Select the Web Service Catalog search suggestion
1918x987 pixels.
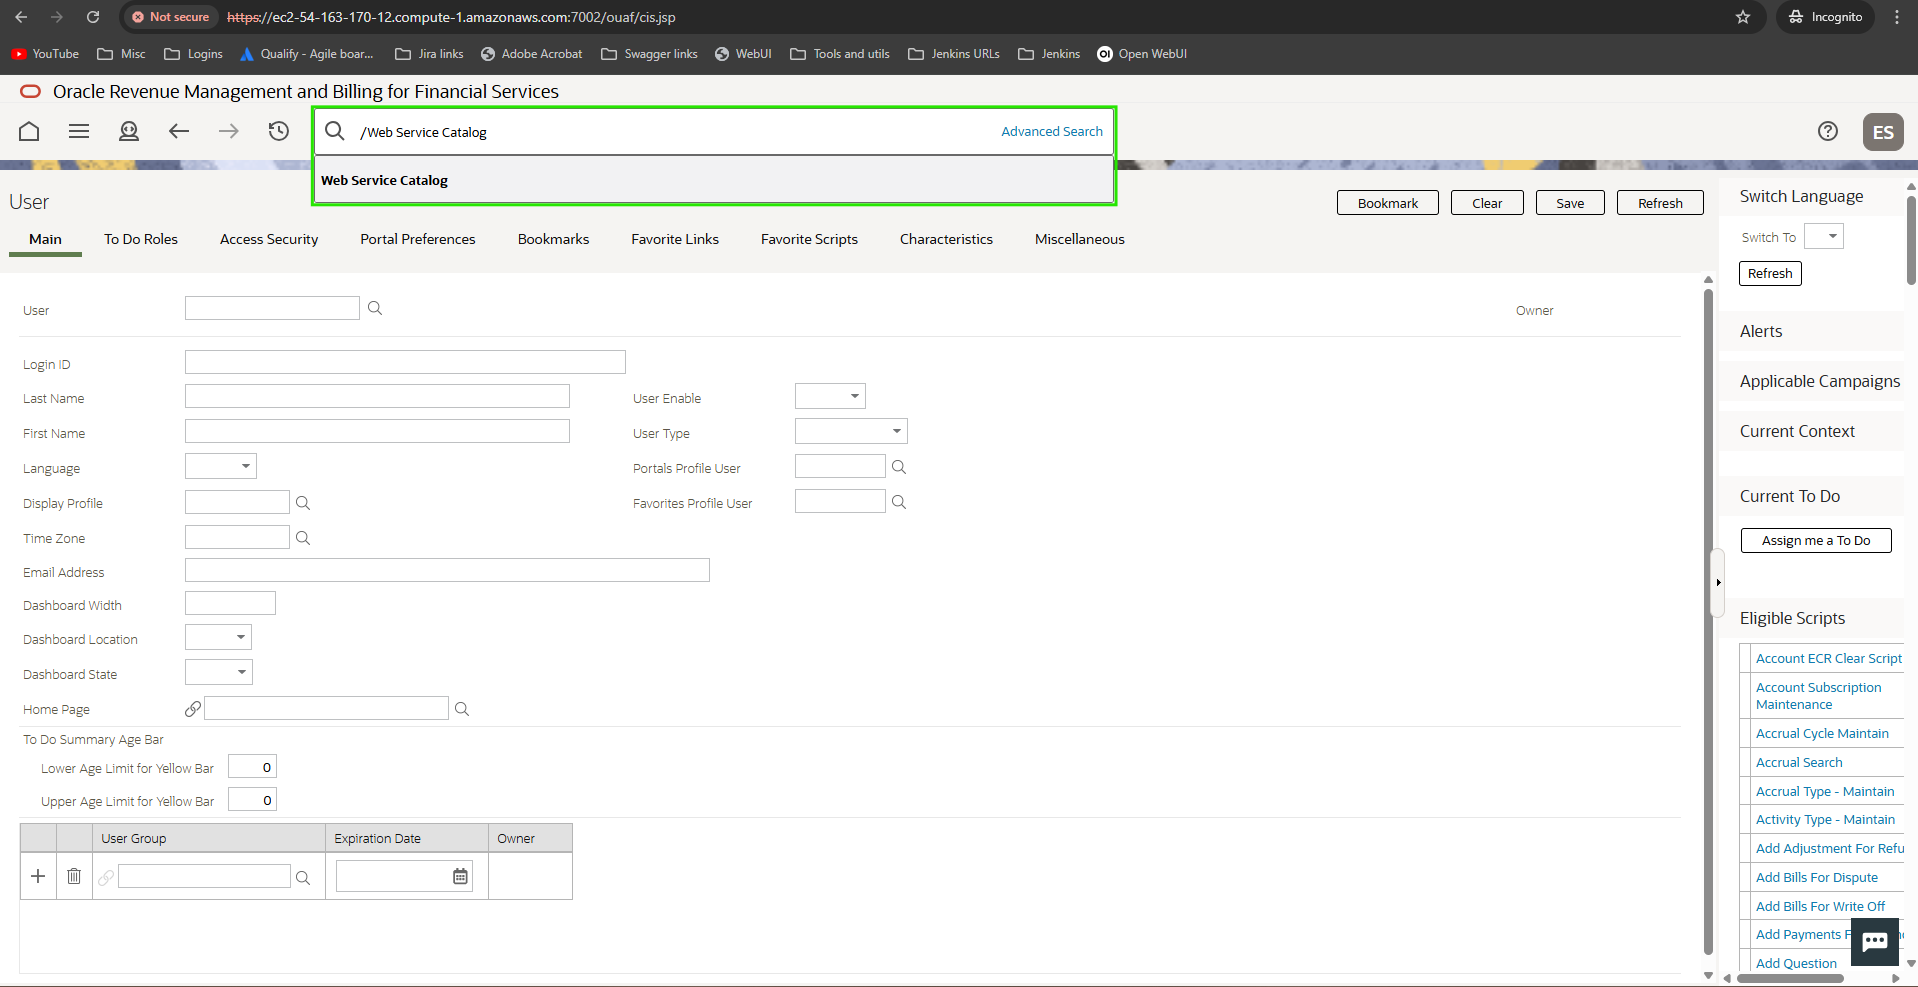[x=384, y=181]
